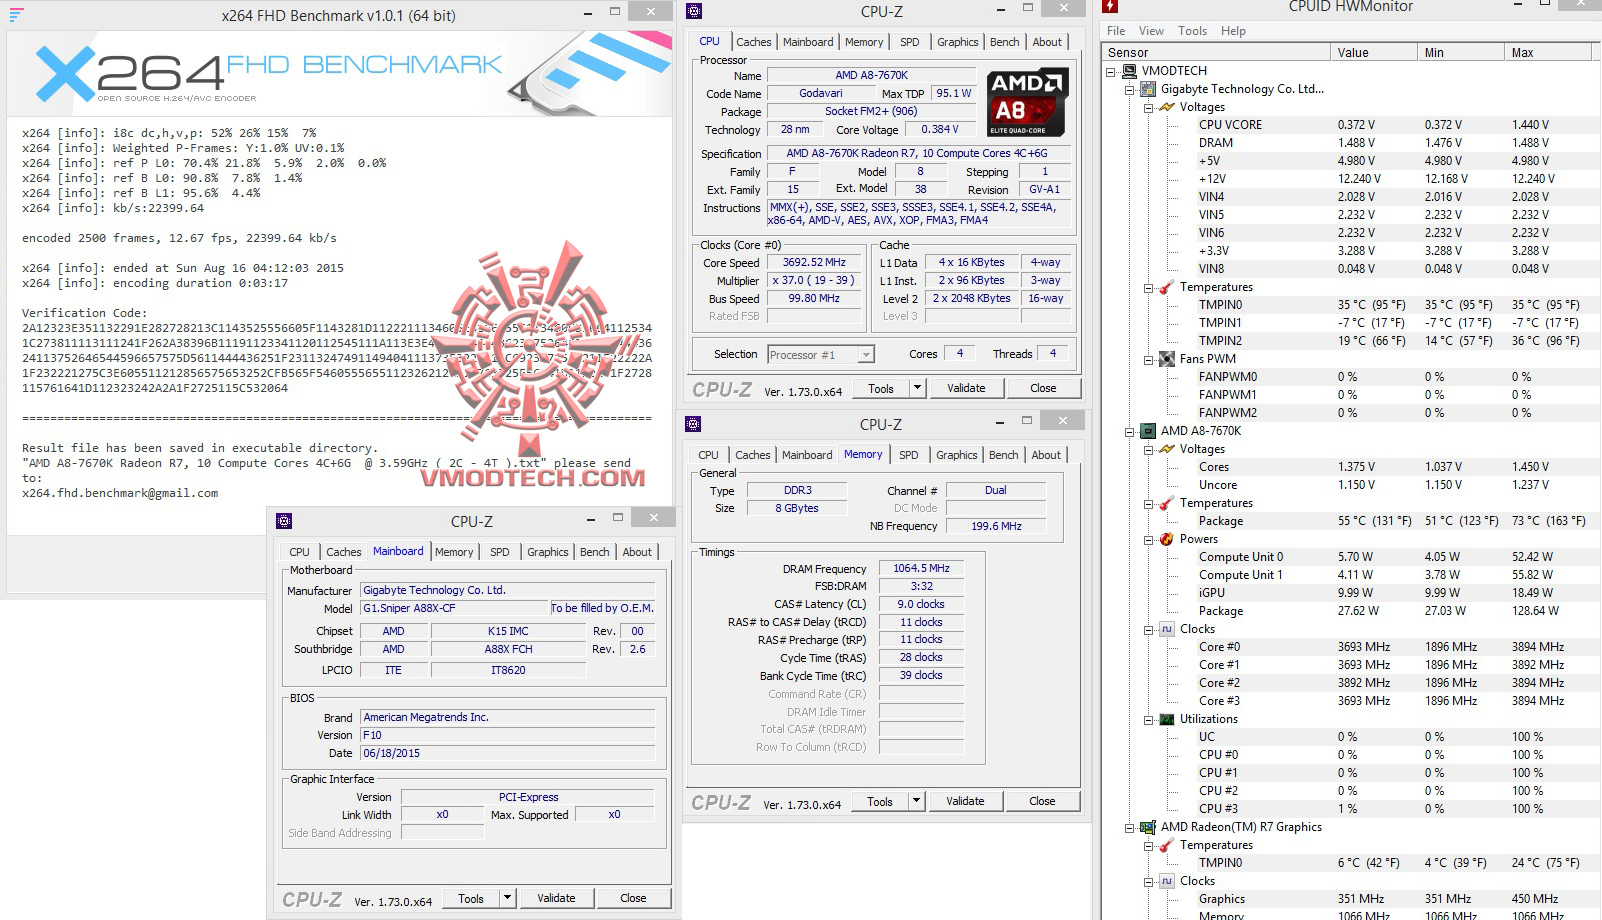This screenshot has width=1602, height=920.
Task: Open the Processor #1 selection dropdown
Action: click(866, 354)
